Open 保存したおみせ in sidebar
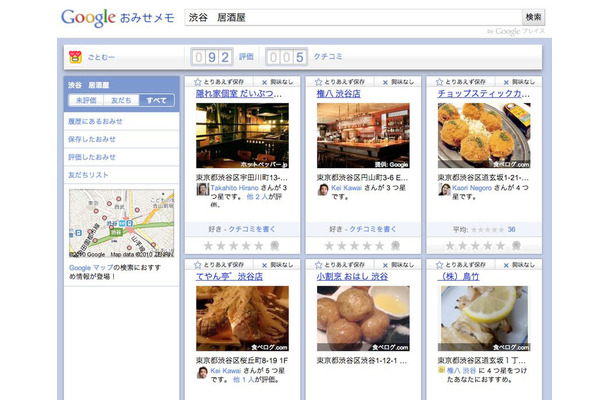The image size is (610, 400). [x=92, y=139]
